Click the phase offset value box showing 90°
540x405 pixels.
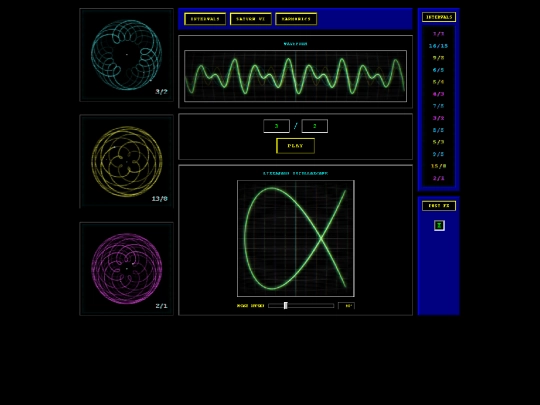click(x=346, y=305)
